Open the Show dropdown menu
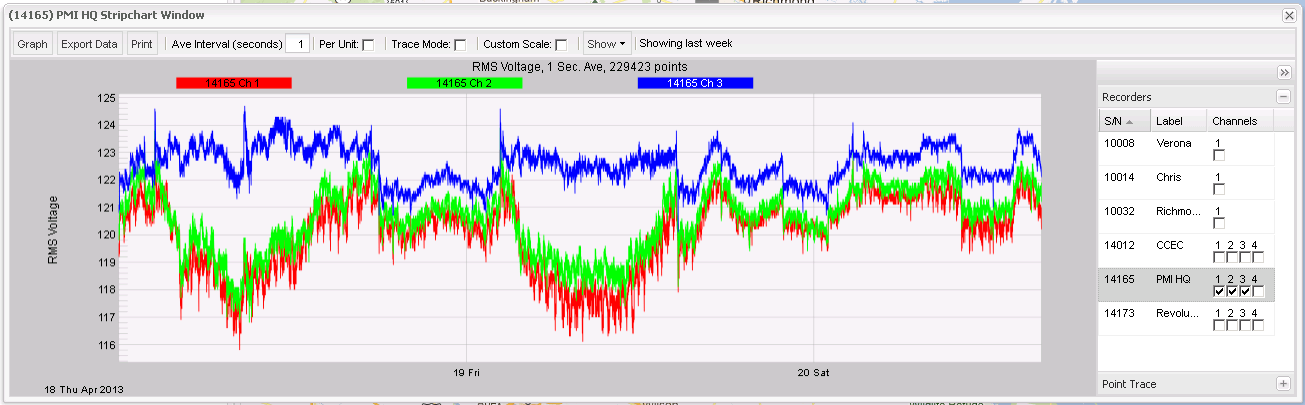 coord(606,44)
